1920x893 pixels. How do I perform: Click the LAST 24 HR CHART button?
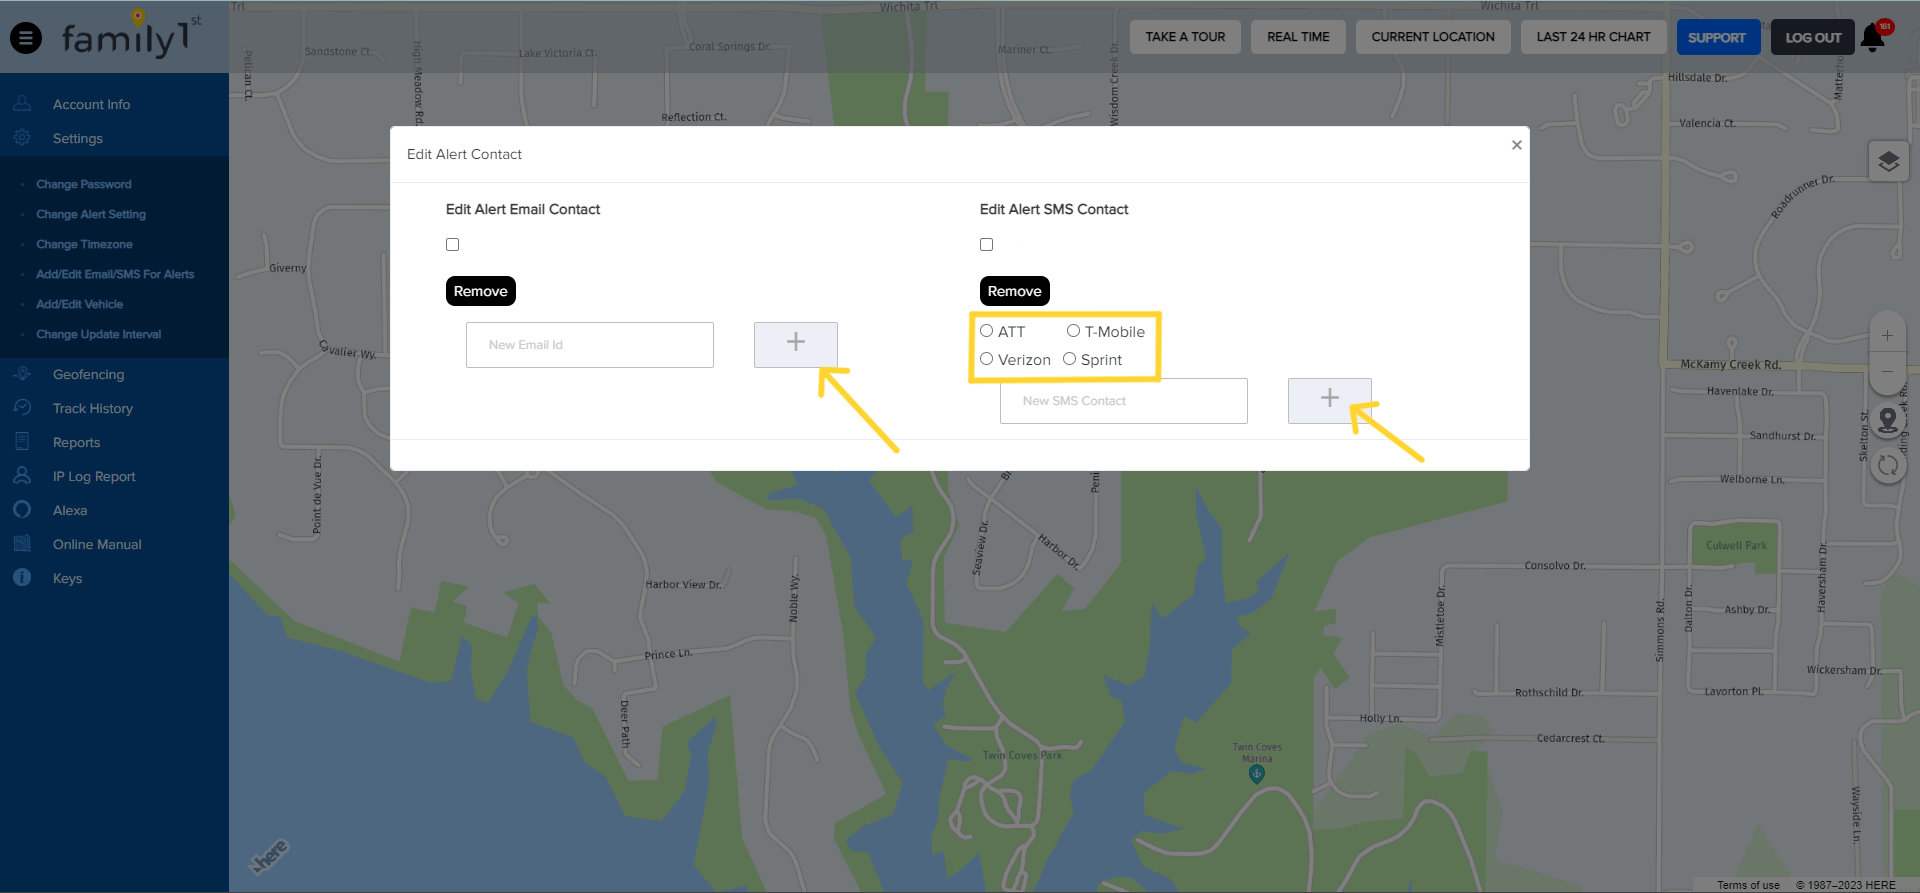pos(1594,37)
